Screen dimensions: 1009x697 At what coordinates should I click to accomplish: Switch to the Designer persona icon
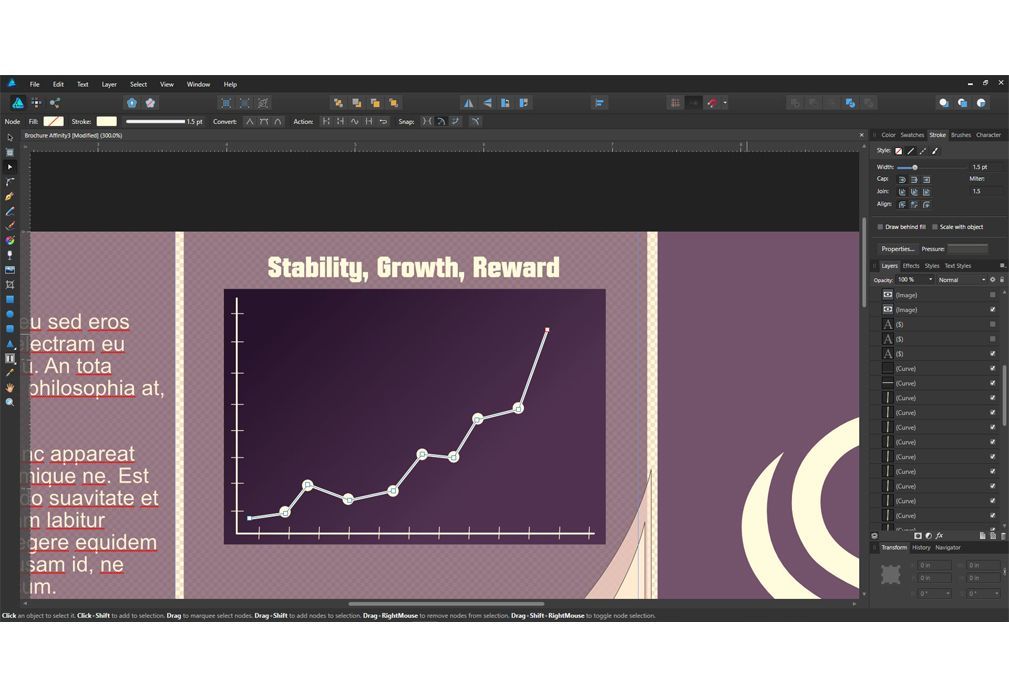(18, 103)
